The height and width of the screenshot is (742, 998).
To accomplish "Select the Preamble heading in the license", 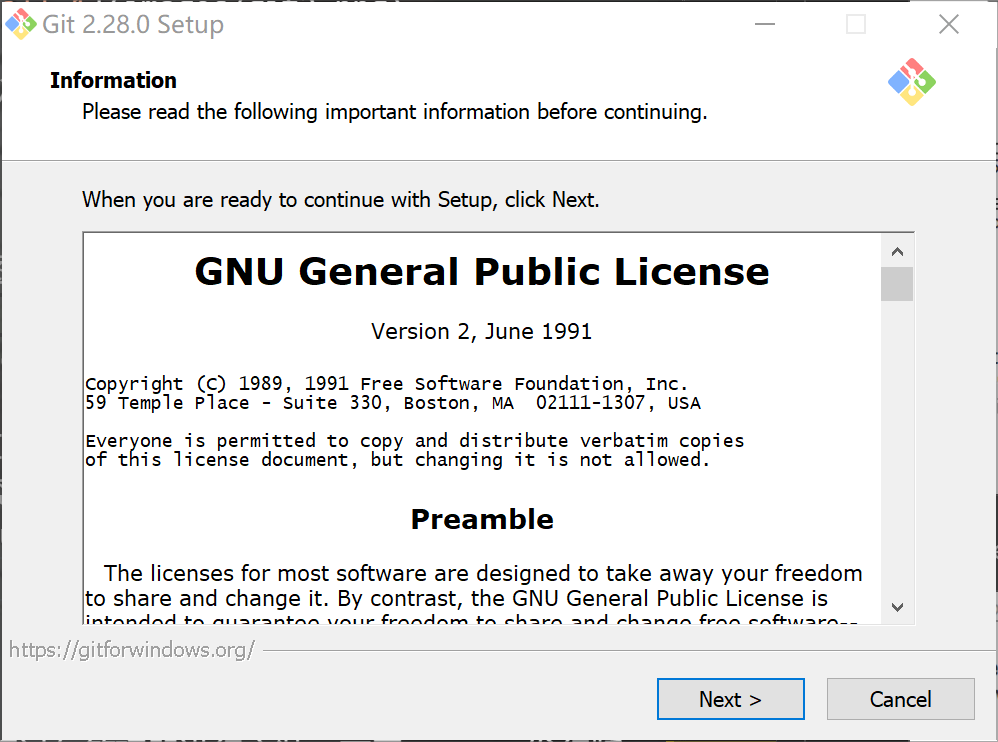I will (x=482, y=519).
